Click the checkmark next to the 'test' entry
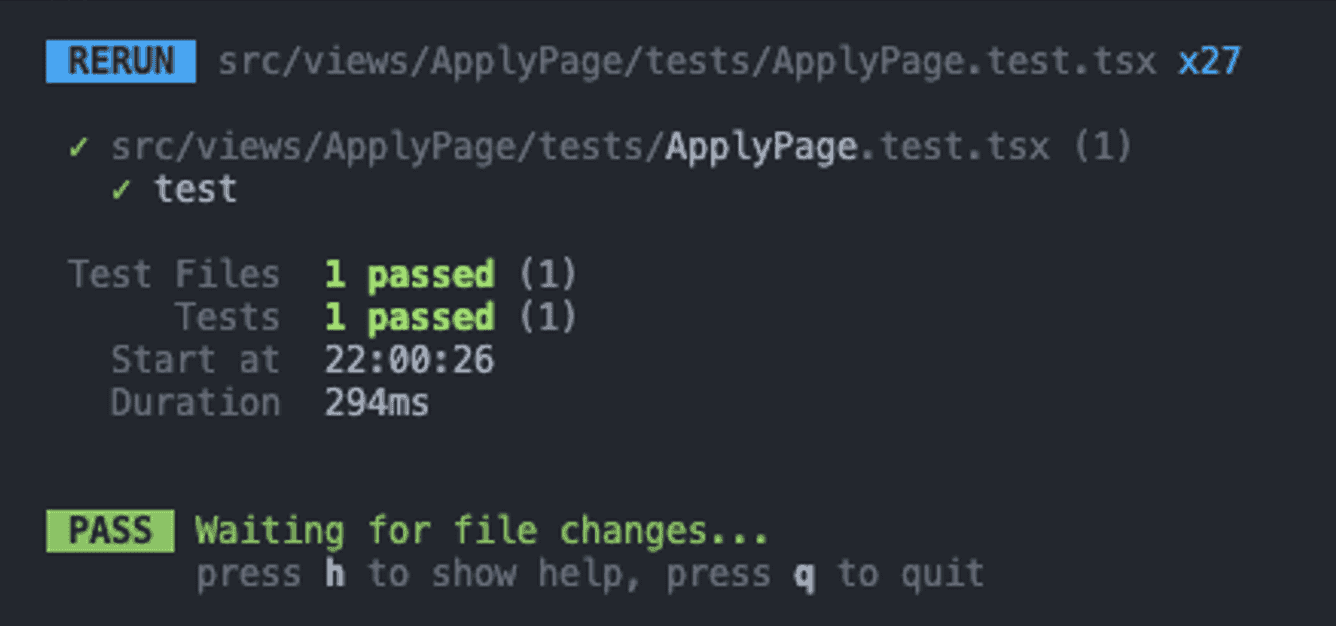 (122, 189)
